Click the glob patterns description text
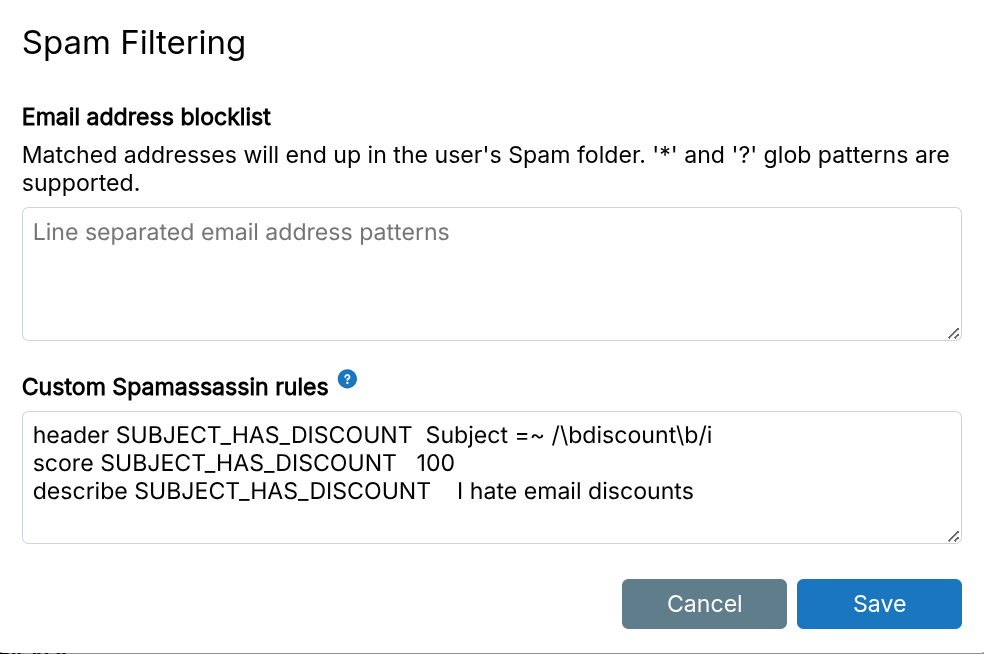 pyautogui.click(x=485, y=168)
